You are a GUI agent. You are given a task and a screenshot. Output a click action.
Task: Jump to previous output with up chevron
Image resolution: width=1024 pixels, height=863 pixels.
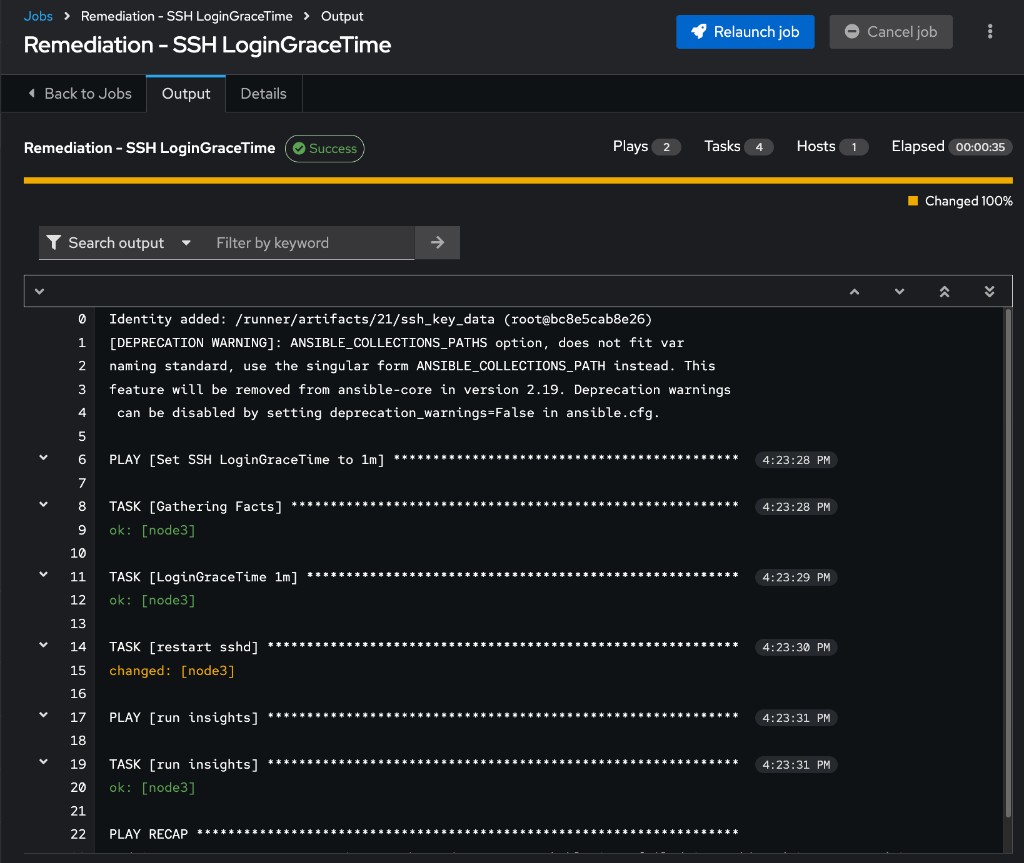pyautogui.click(x=854, y=291)
